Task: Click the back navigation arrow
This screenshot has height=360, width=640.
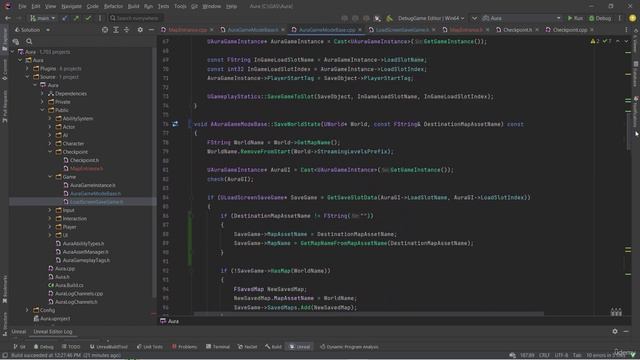Action: [x=8, y=18]
